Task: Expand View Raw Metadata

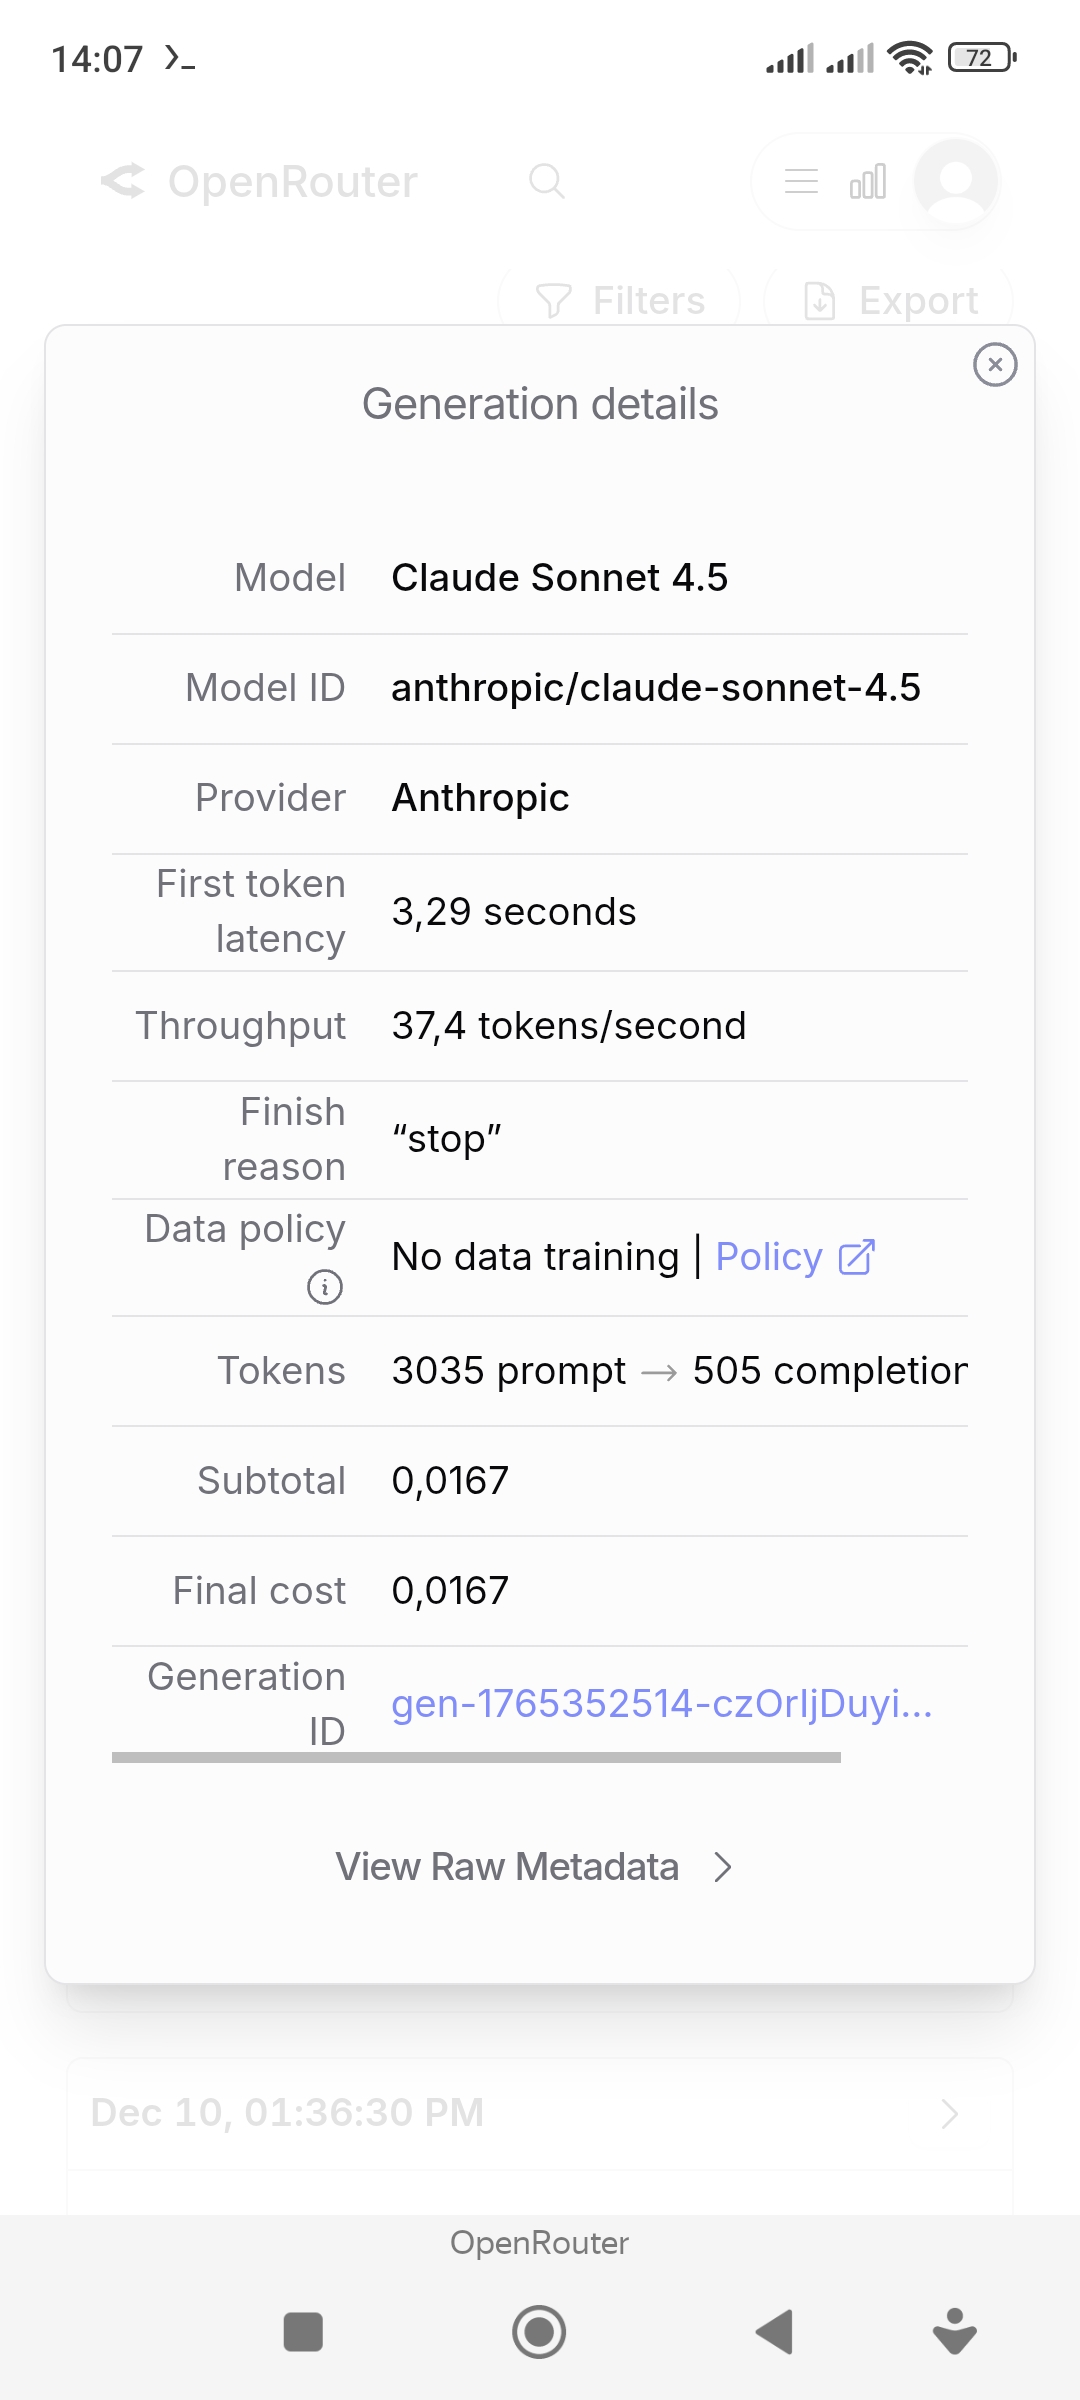Action: click(535, 1867)
